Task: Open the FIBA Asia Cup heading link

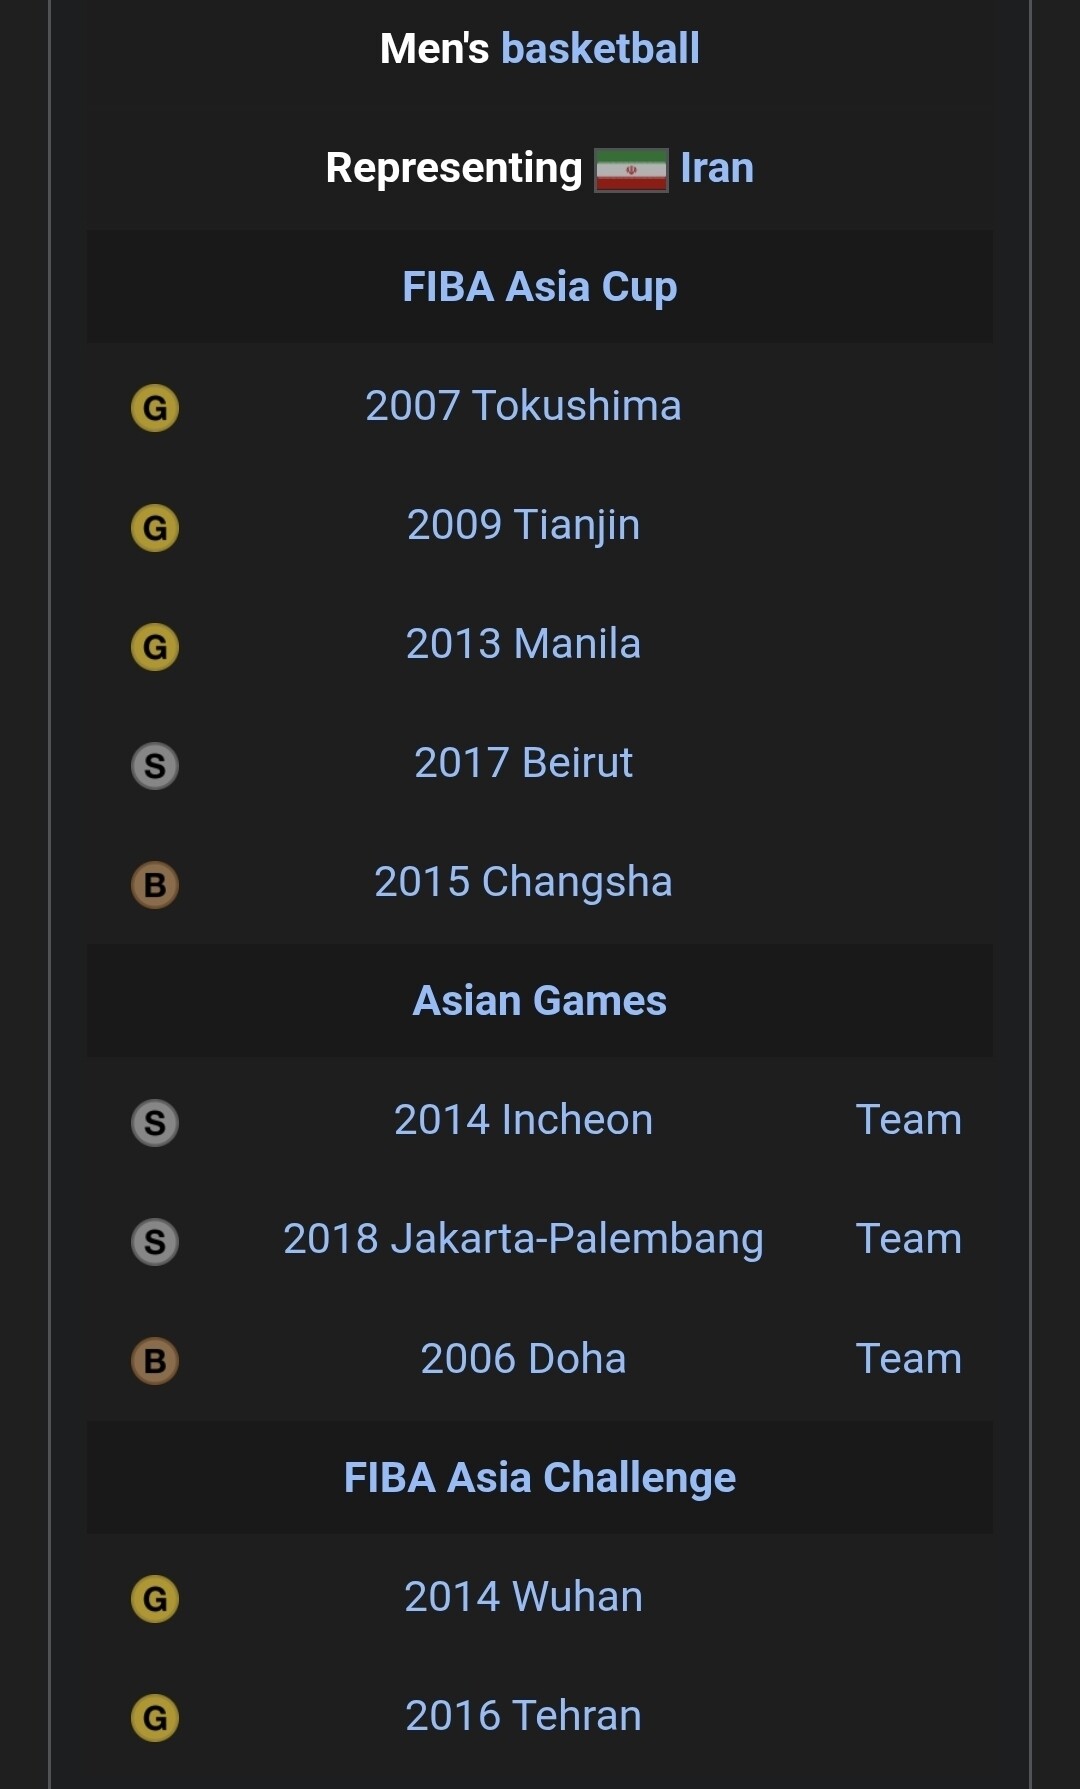Action: (540, 288)
